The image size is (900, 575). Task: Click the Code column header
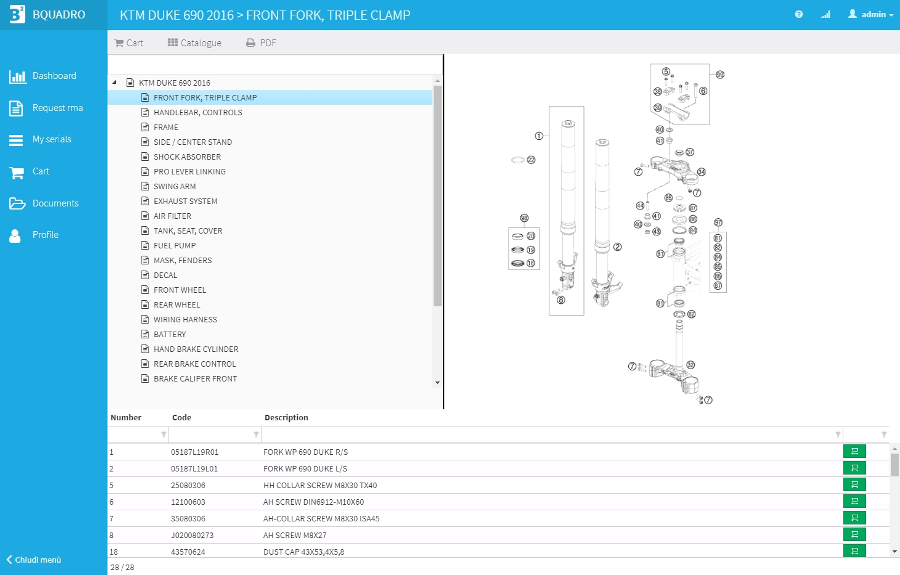click(x=181, y=418)
